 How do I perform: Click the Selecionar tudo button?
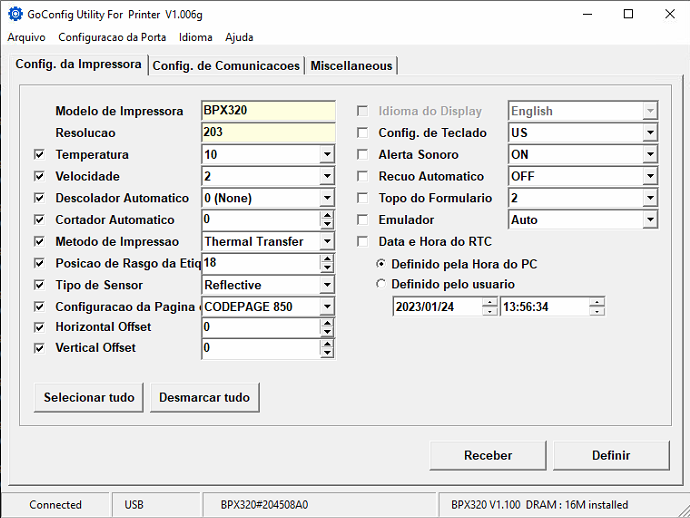click(89, 397)
